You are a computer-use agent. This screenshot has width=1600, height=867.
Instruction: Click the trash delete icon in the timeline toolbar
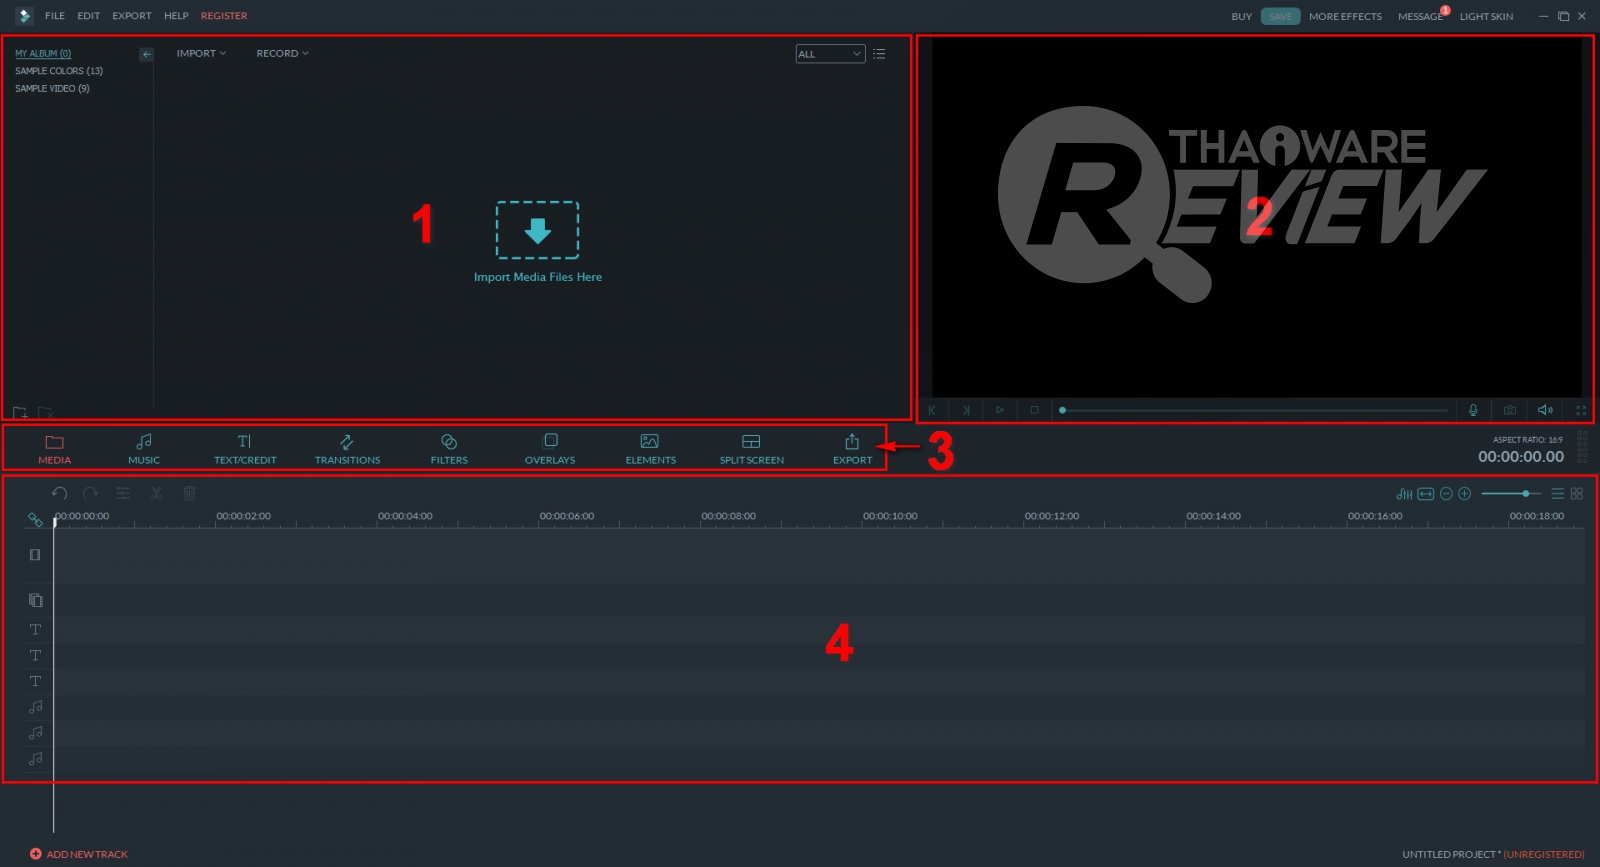[x=189, y=493]
